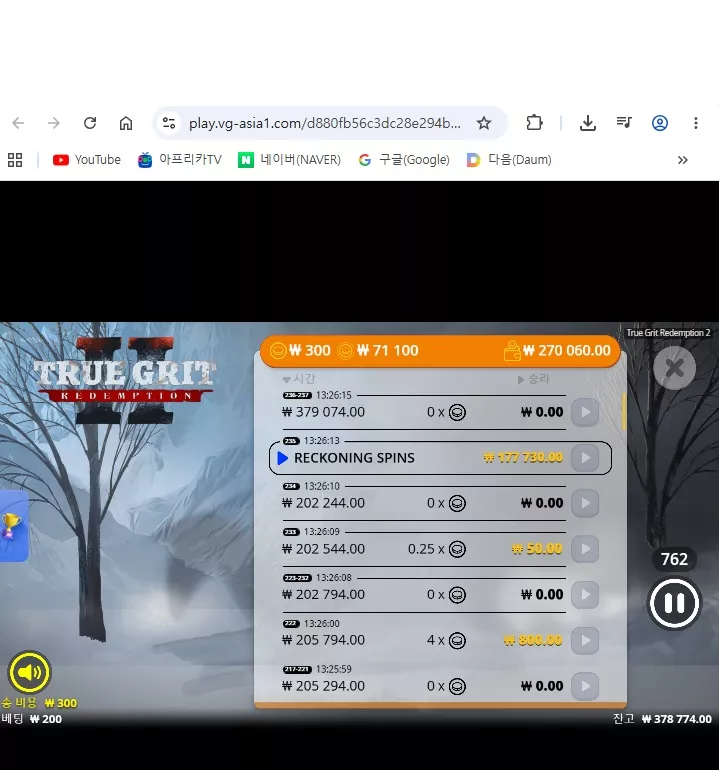This screenshot has width=719, height=770.
Task: Go forward one page in browser
Action: coord(54,123)
